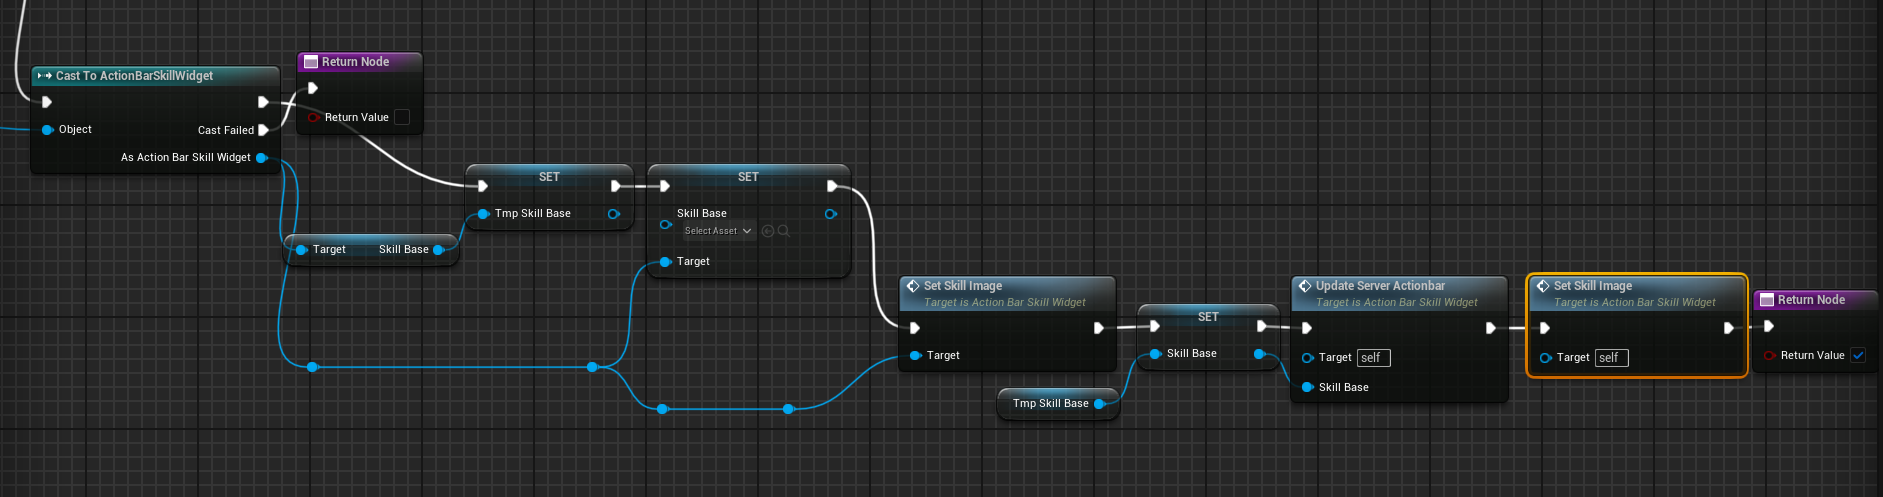Select the Update Server Actionbar node title
Viewport: 1883px width, 497px height.
(x=1380, y=286)
